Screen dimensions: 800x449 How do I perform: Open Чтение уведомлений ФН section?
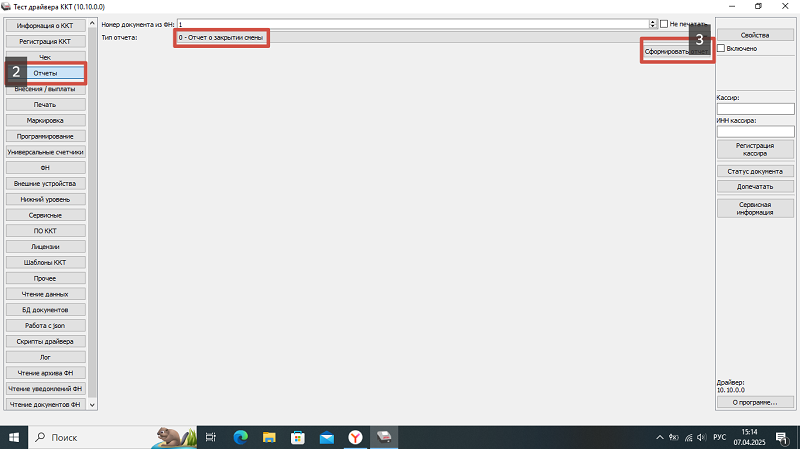[45, 389]
